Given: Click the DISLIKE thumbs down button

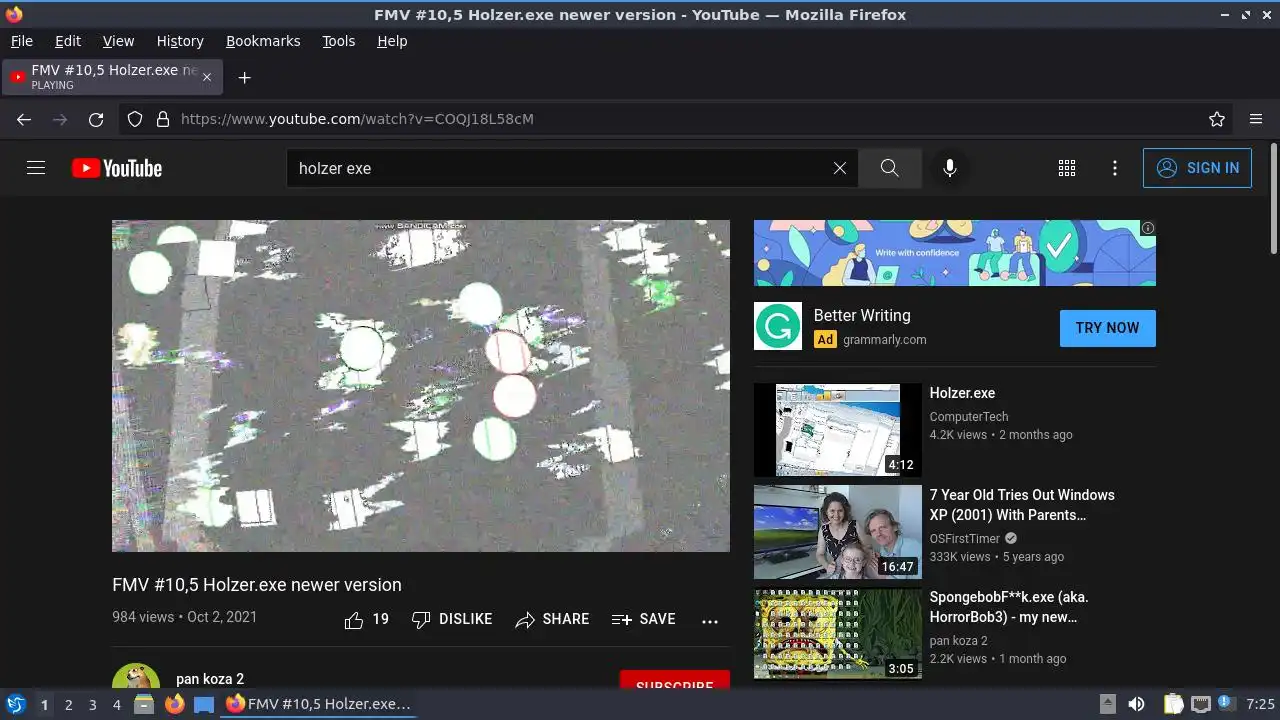Looking at the screenshot, I should click(x=452, y=620).
